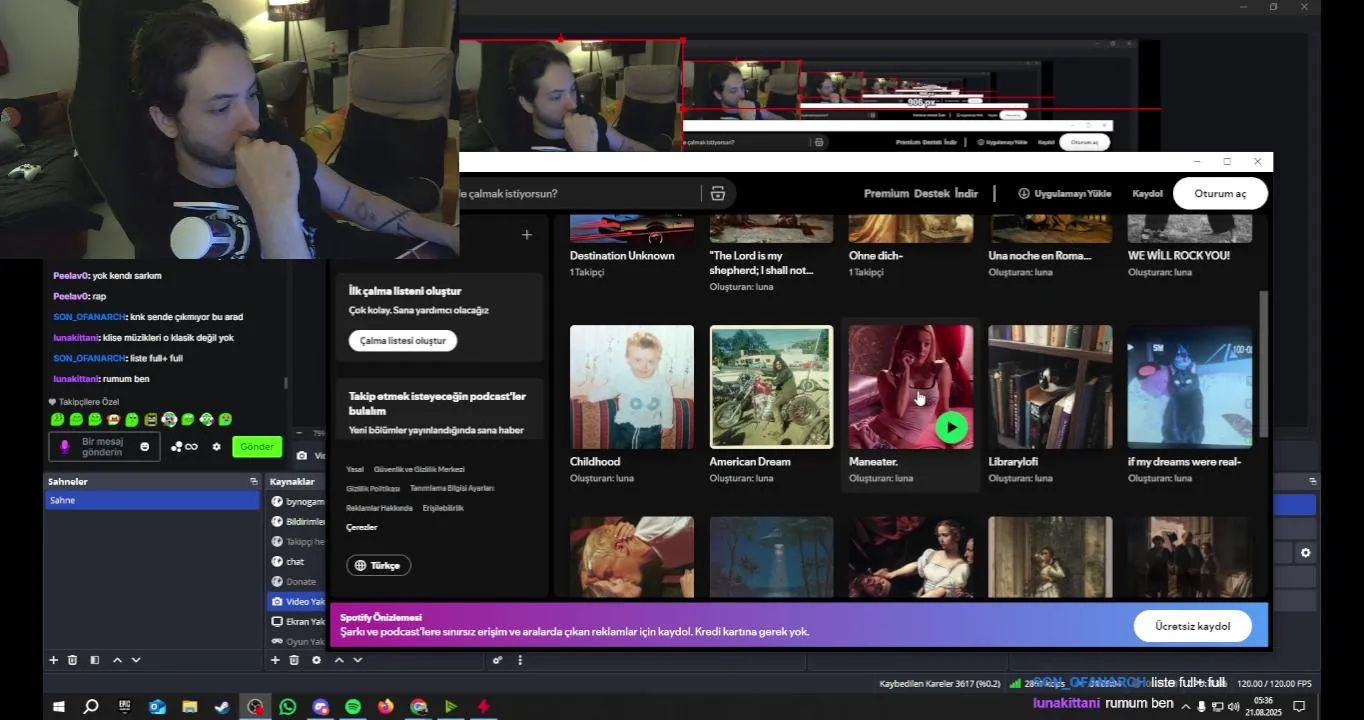Open the Premium link in Spotify
1364x720 pixels.
pyautogui.click(x=886, y=193)
